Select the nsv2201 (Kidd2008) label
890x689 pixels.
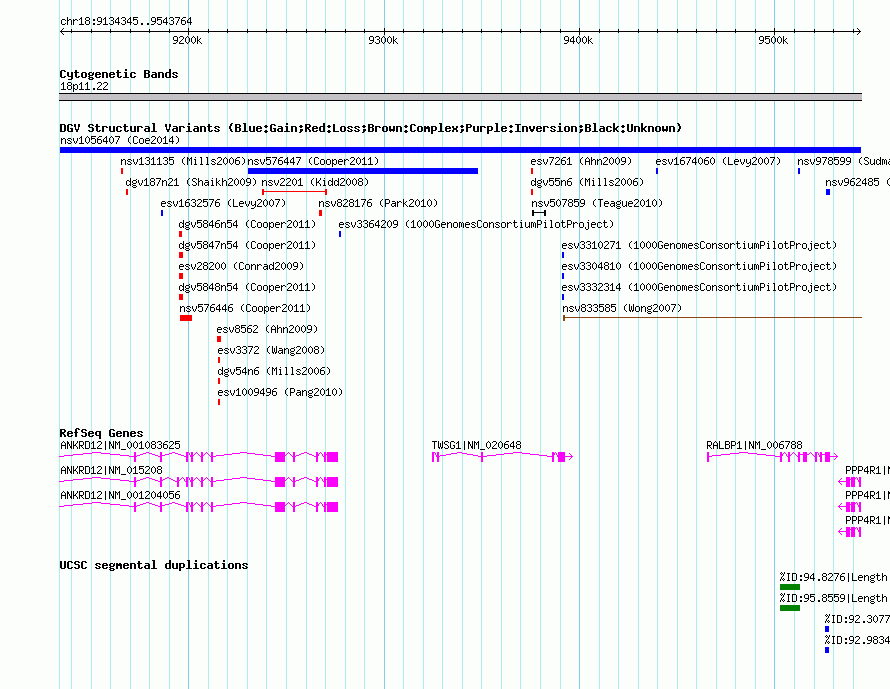coord(315,182)
